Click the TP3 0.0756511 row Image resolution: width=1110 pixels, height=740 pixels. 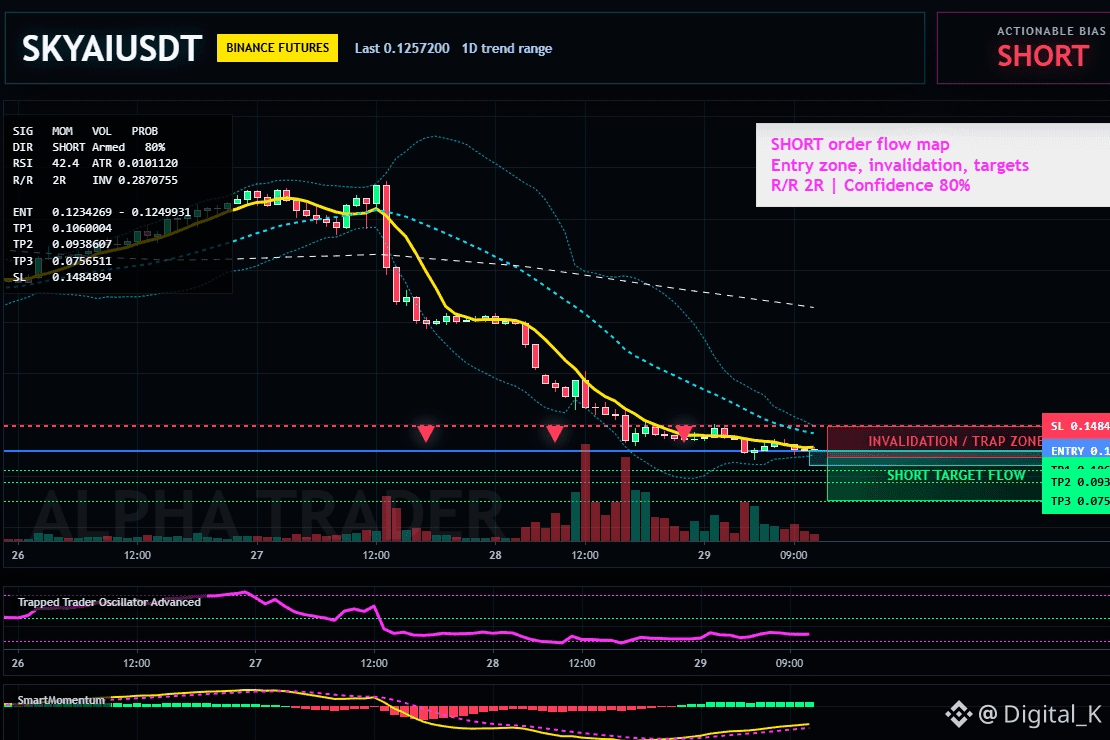[62, 261]
